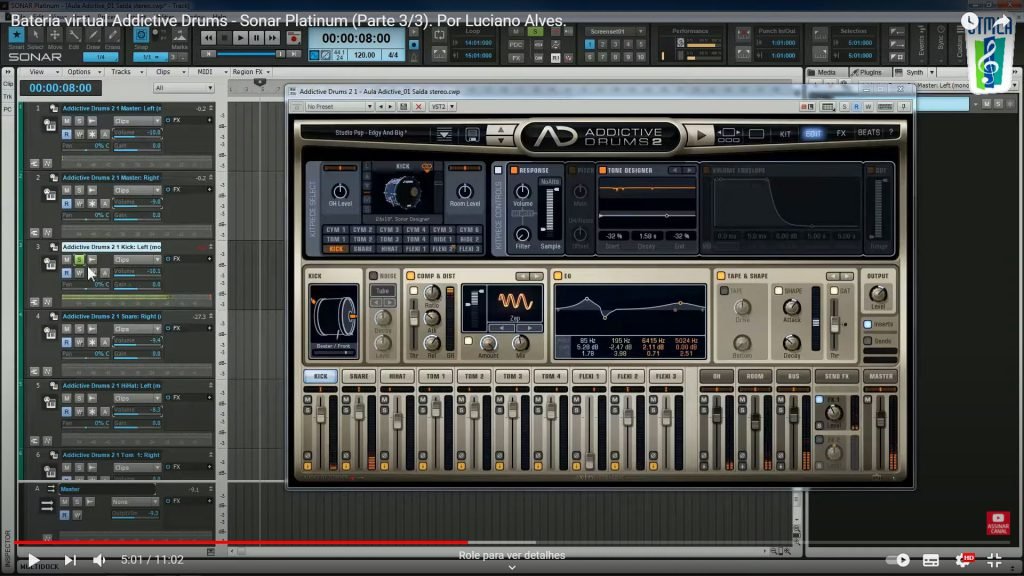The width and height of the screenshot is (1024, 576).
Task: Pick the Erase tool in SONAR toolbar
Action: click(112, 36)
